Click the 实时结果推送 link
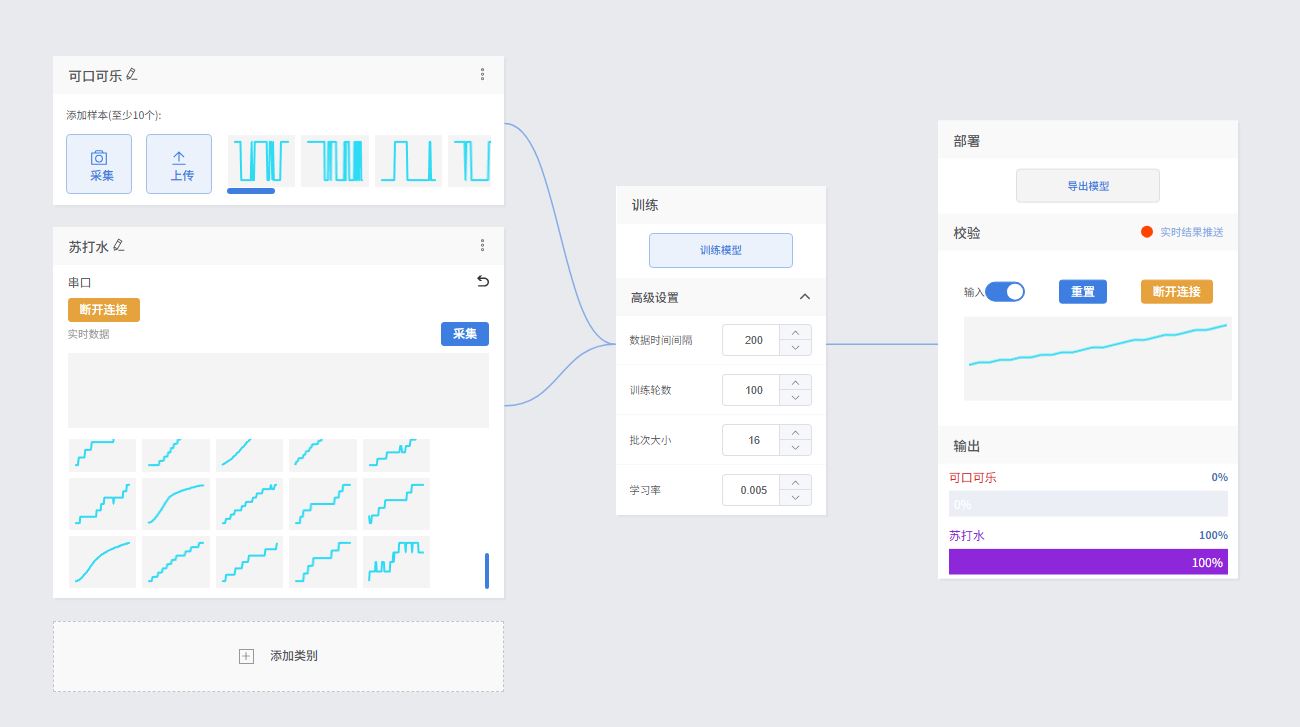1300x727 pixels. click(1191, 232)
